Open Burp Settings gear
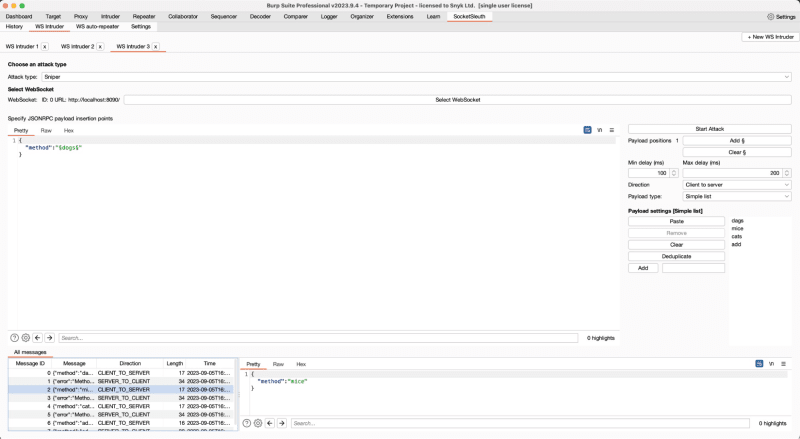Viewport: 800px width, 439px height. pos(781,16)
